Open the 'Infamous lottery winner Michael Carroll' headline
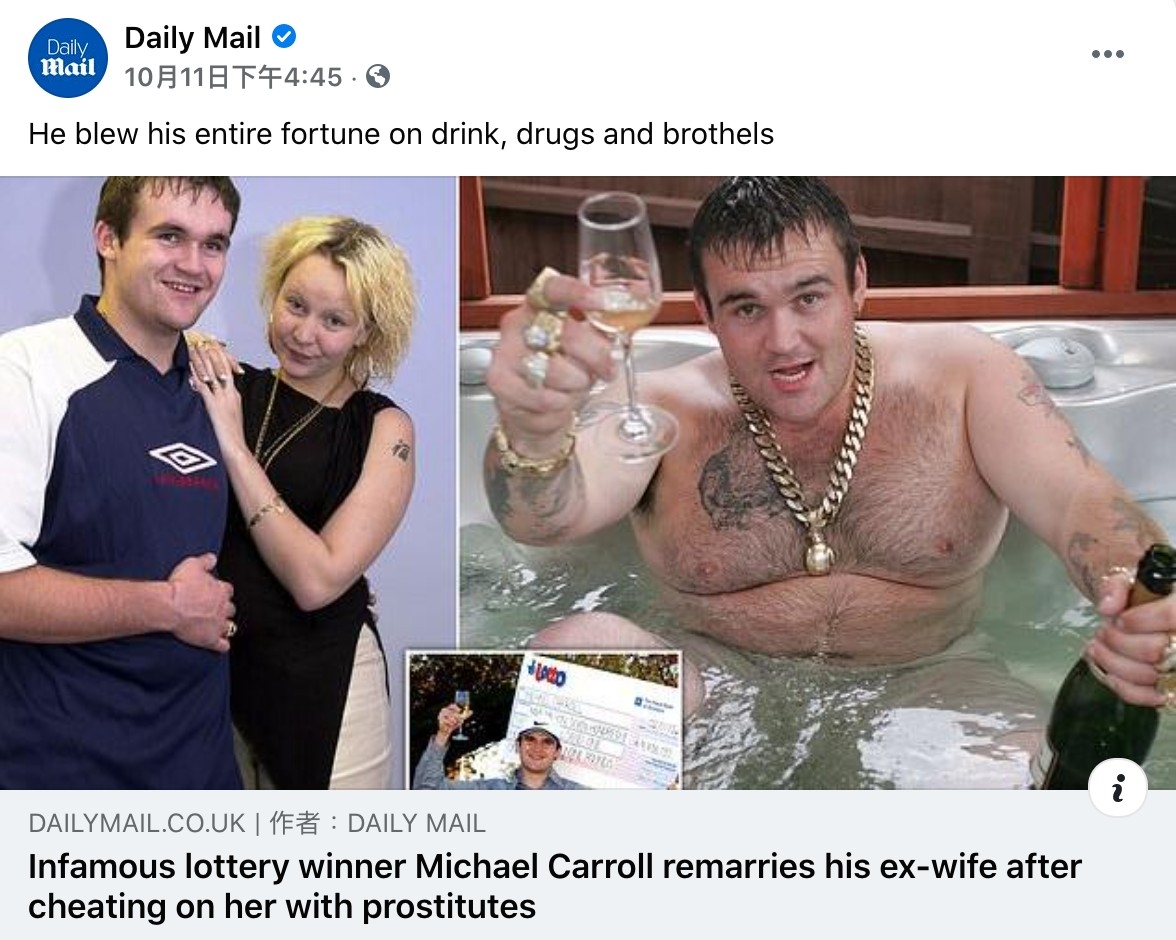 555,886
